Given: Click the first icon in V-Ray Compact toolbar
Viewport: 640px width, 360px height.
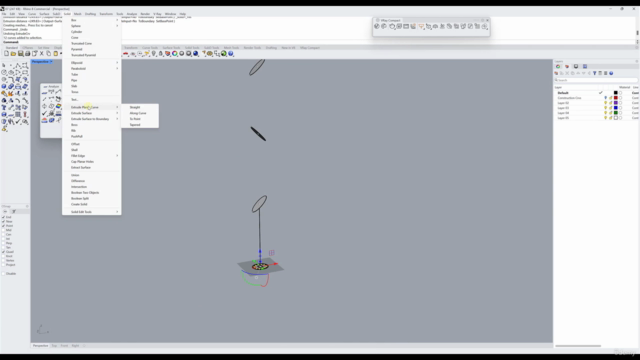Looking at the screenshot, I should (377, 26).
